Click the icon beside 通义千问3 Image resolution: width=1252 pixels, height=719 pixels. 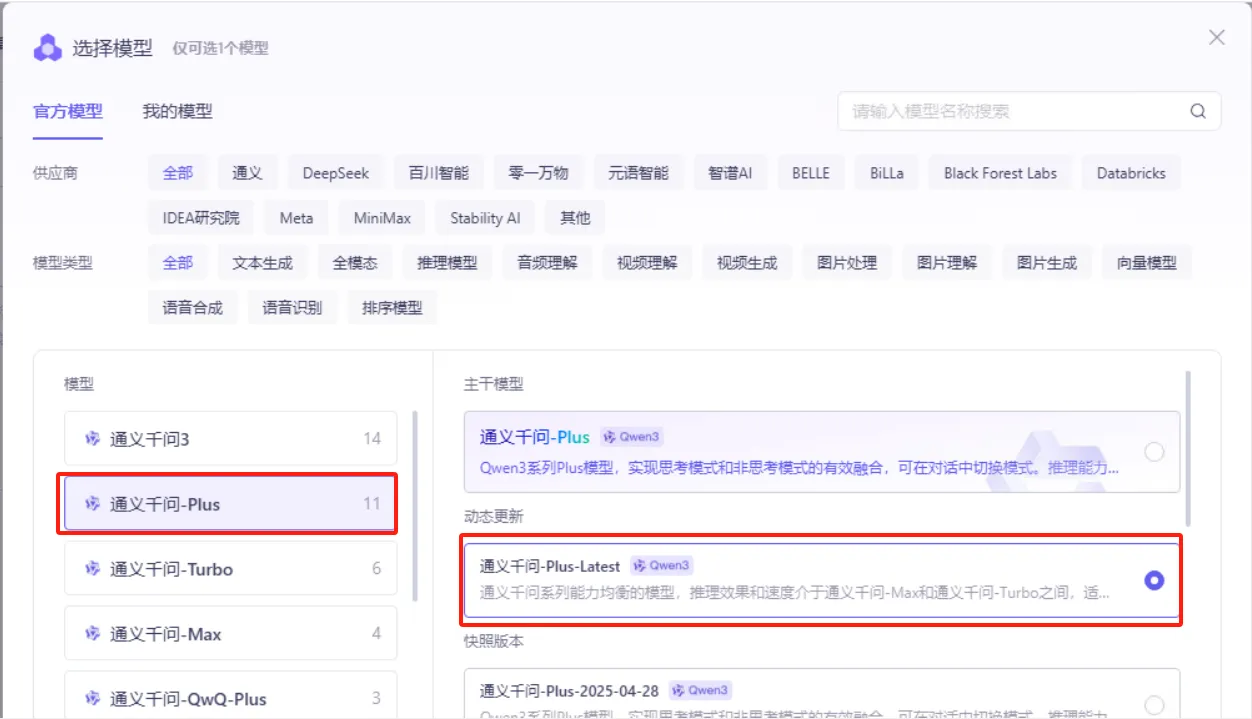pyautogui.click(x=93, y=438)
